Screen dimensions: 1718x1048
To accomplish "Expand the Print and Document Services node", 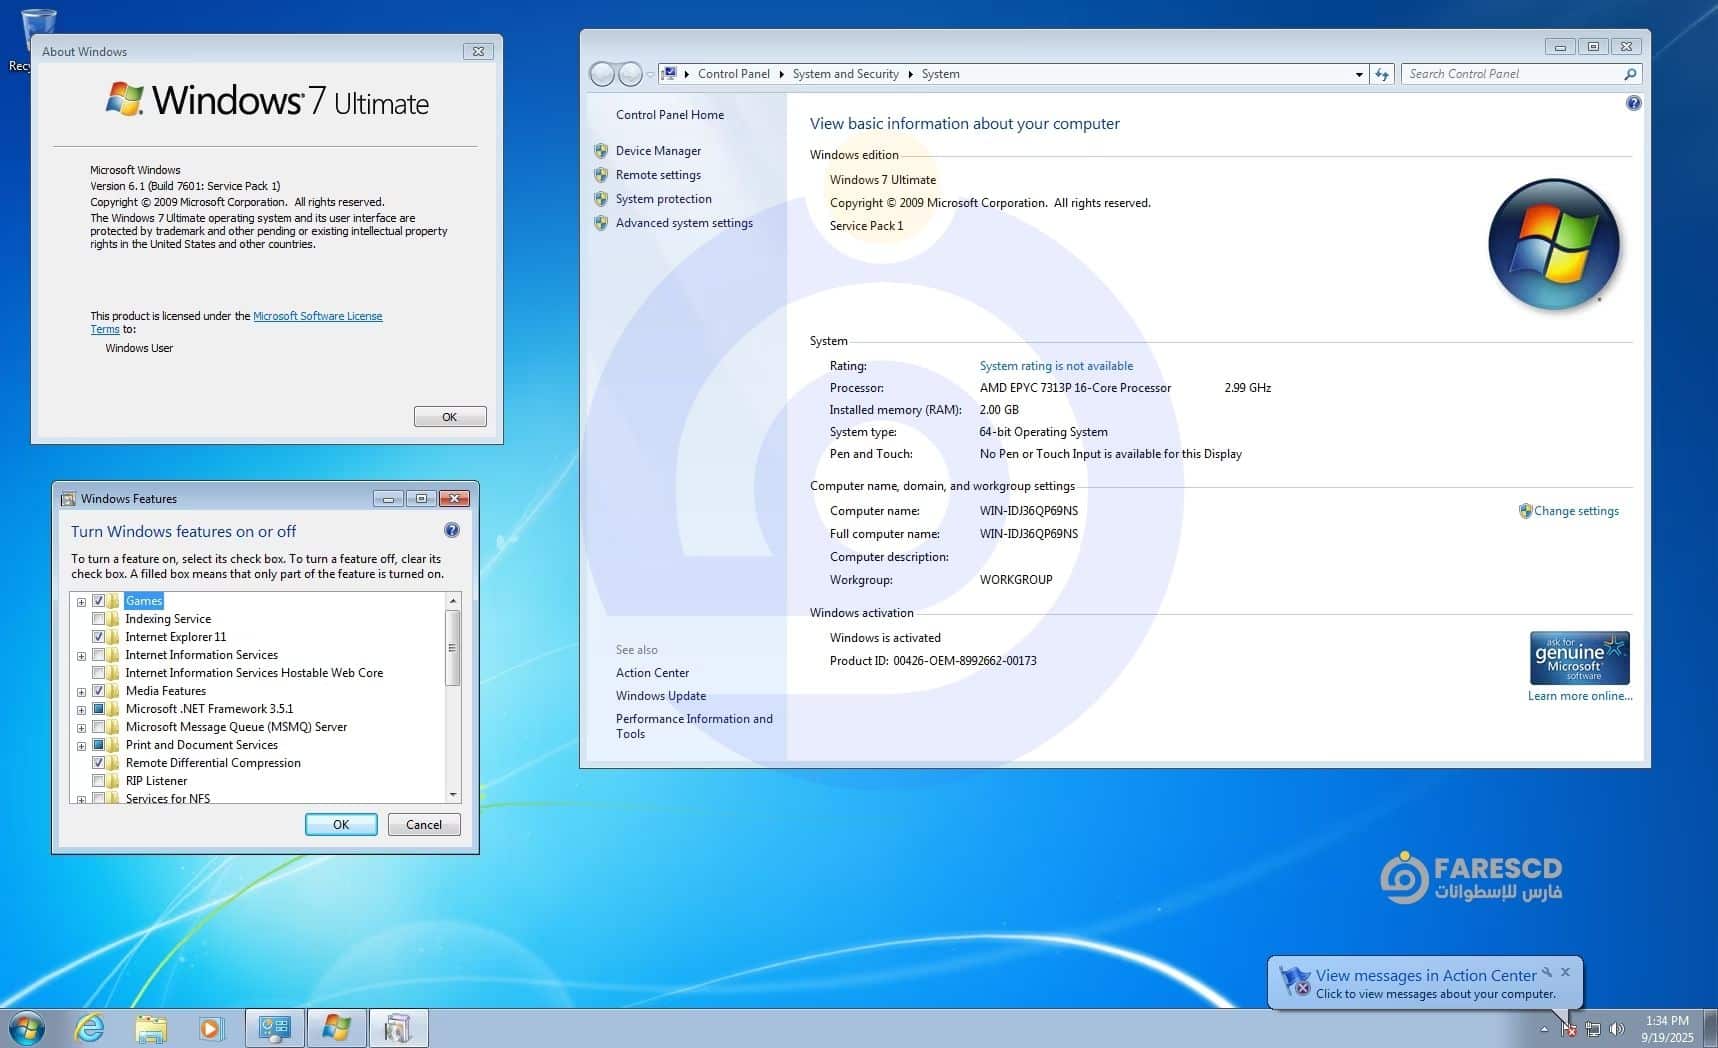I will click(81, 746).
